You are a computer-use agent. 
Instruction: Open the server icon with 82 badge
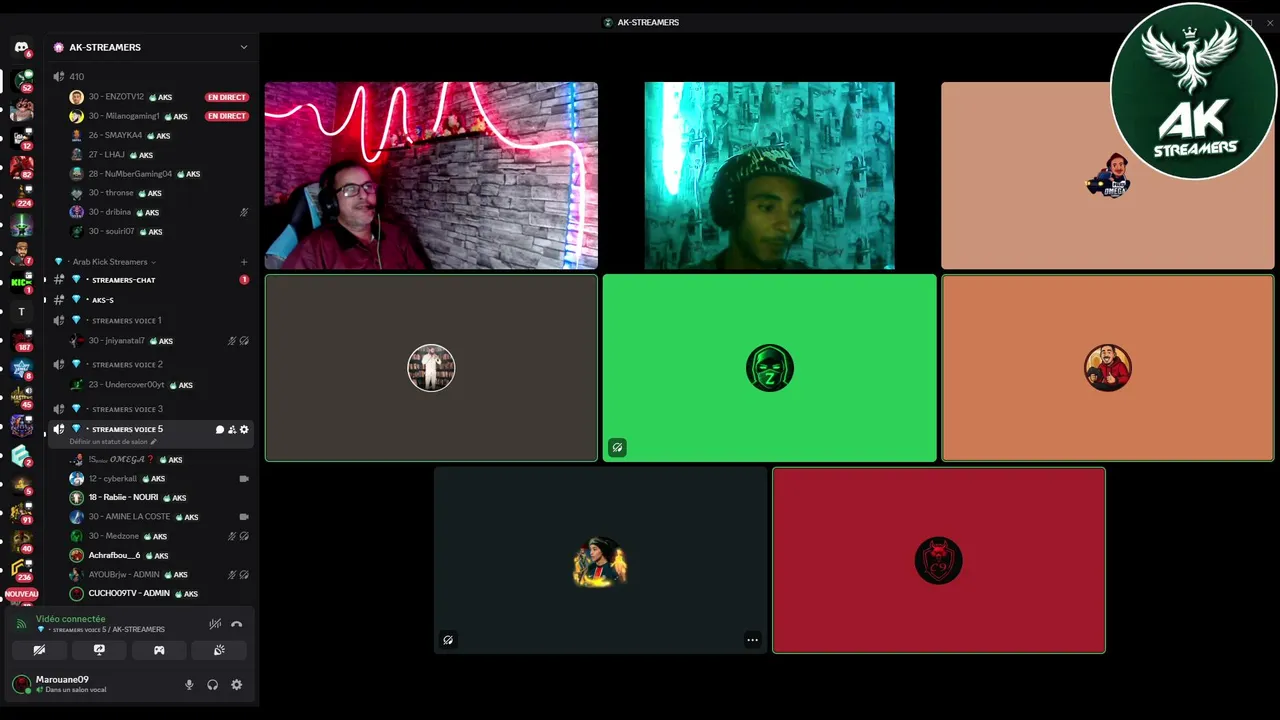(21, 167)
